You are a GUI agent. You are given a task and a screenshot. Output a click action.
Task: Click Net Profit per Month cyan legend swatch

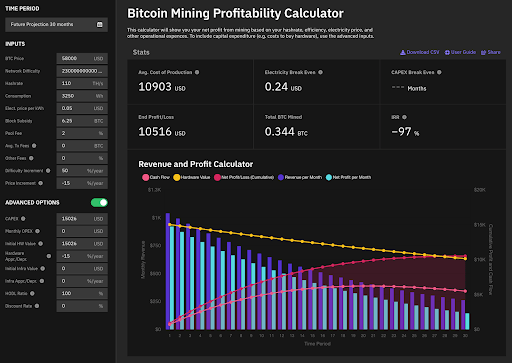click(329, 177)
